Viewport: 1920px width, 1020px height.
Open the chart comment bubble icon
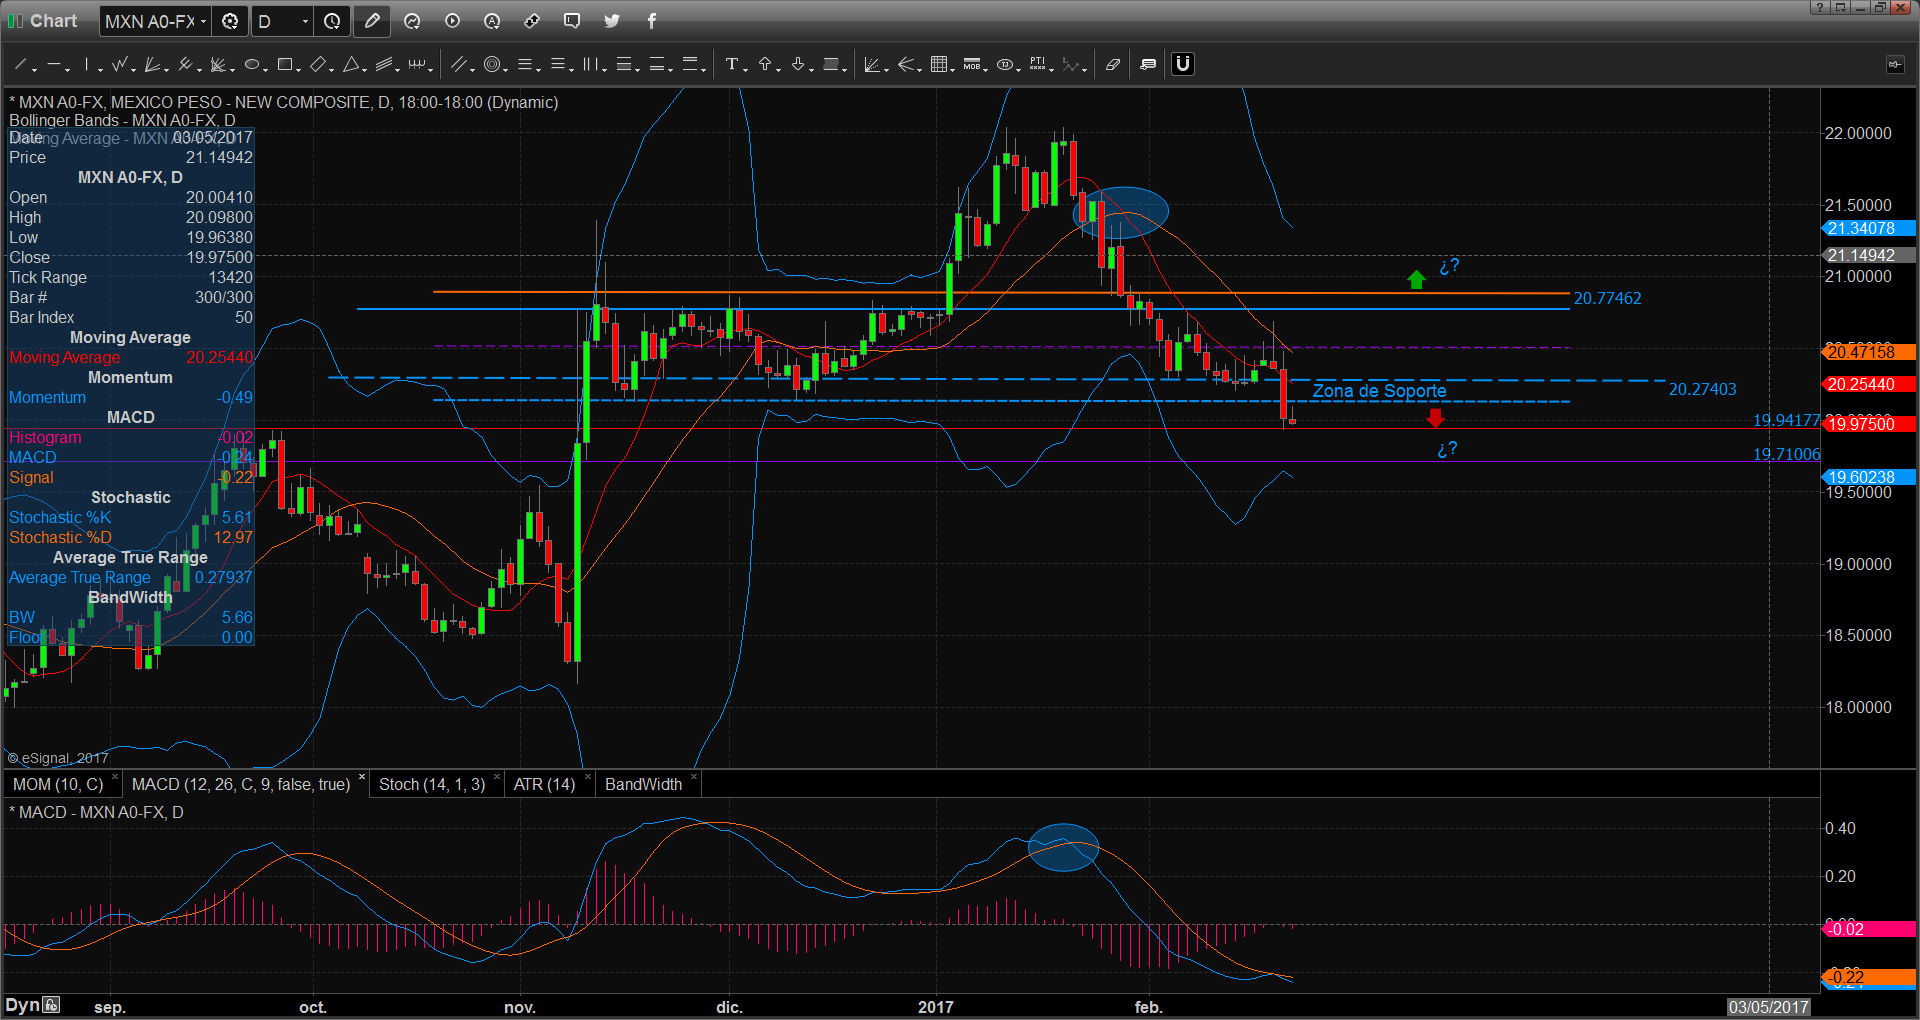[x=572, y=21]
